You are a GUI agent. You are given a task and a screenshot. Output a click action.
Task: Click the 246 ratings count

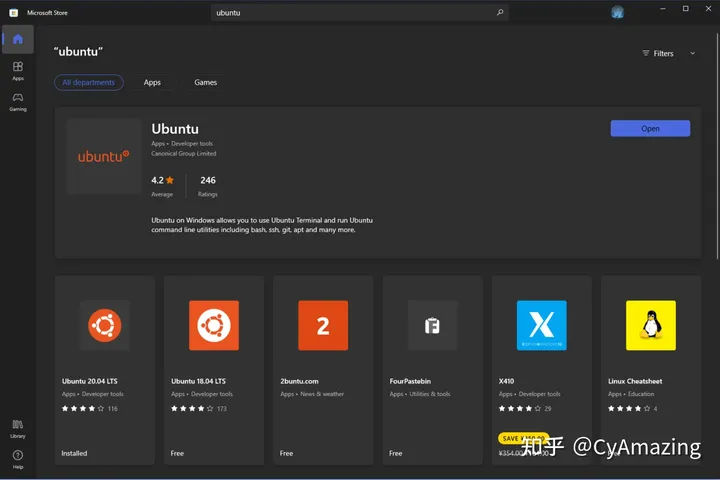click(x=208, y=181)
